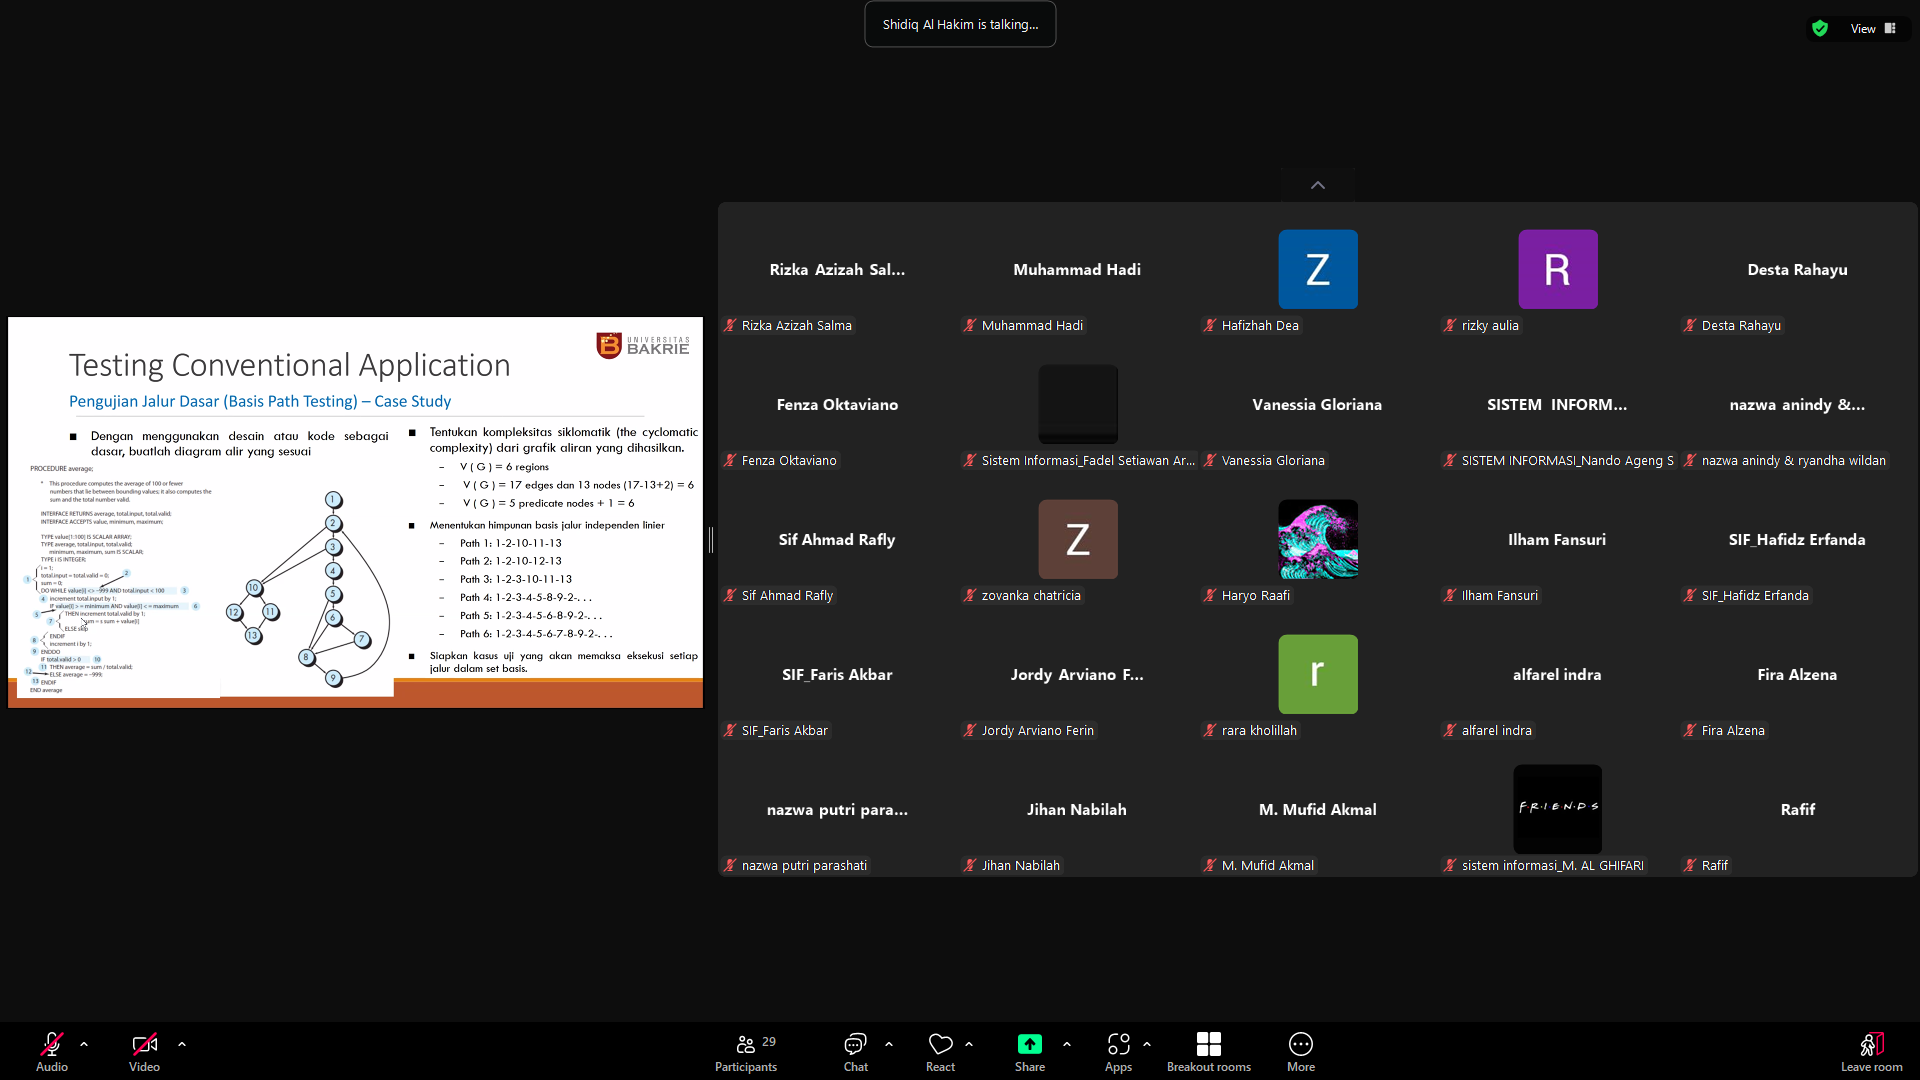Select the Jihan Nabilah participant tile
The height and width of the screenshot is (1080, 1920).
[x=1077, y=810]
